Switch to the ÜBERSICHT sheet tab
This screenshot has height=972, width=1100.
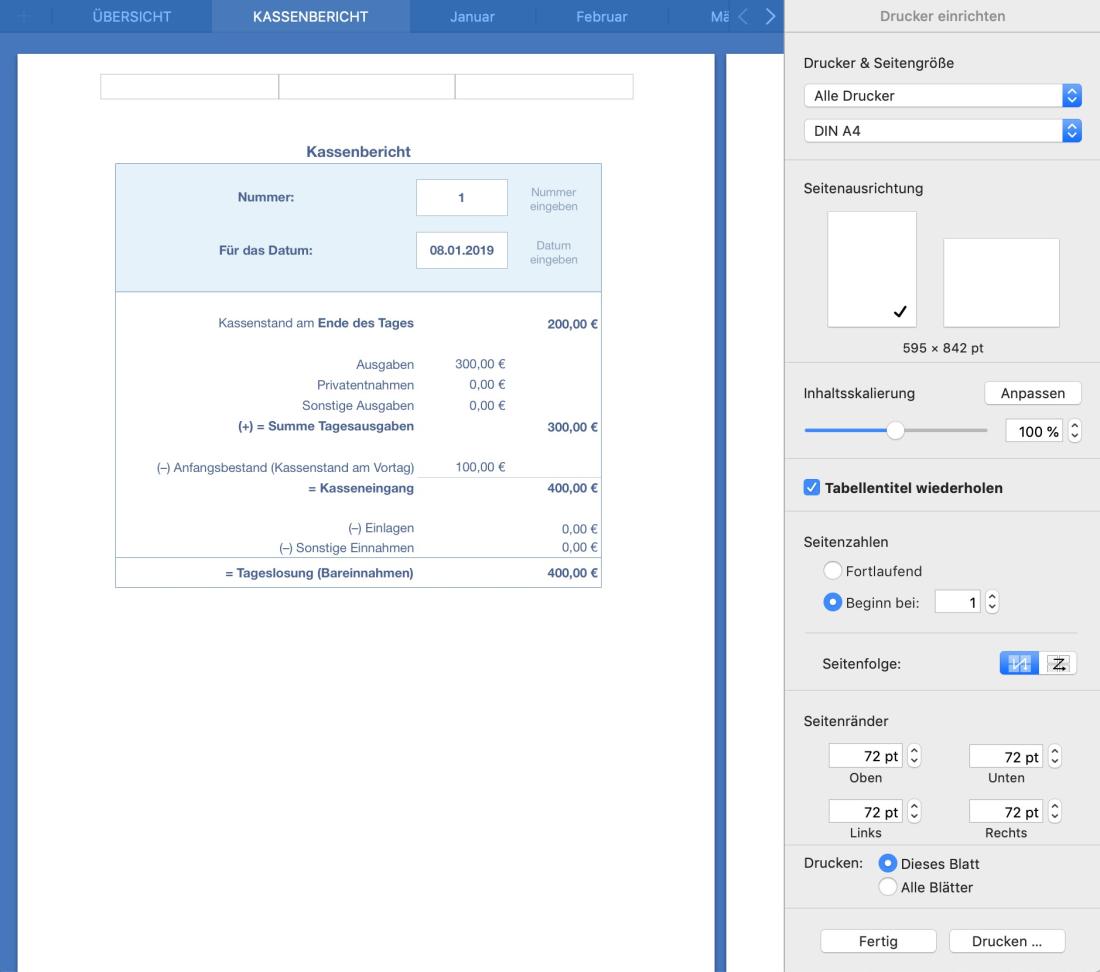(x=132, y=17)
